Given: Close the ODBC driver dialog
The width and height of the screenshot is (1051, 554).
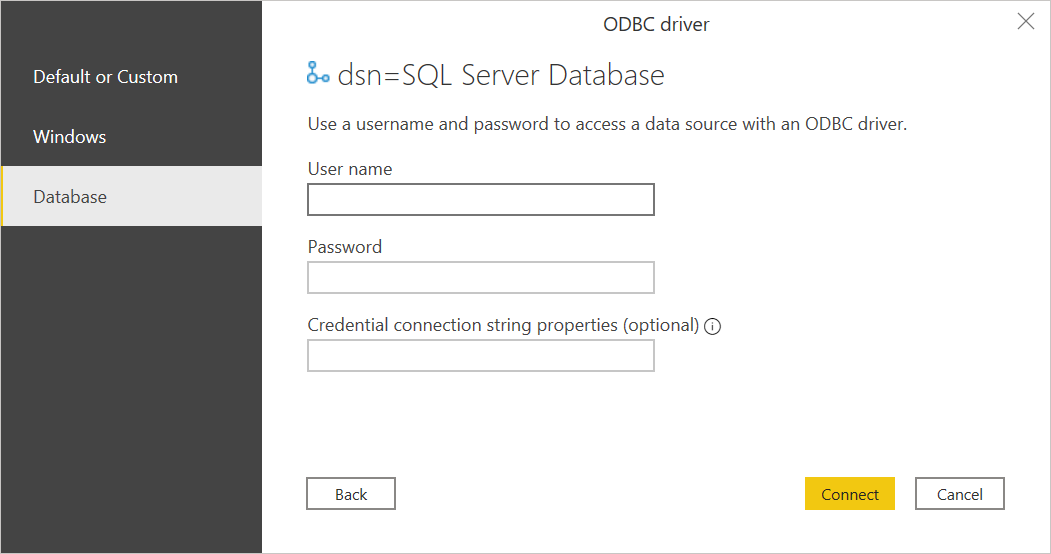Looking at the screenshot, I should coord(1026,21).
